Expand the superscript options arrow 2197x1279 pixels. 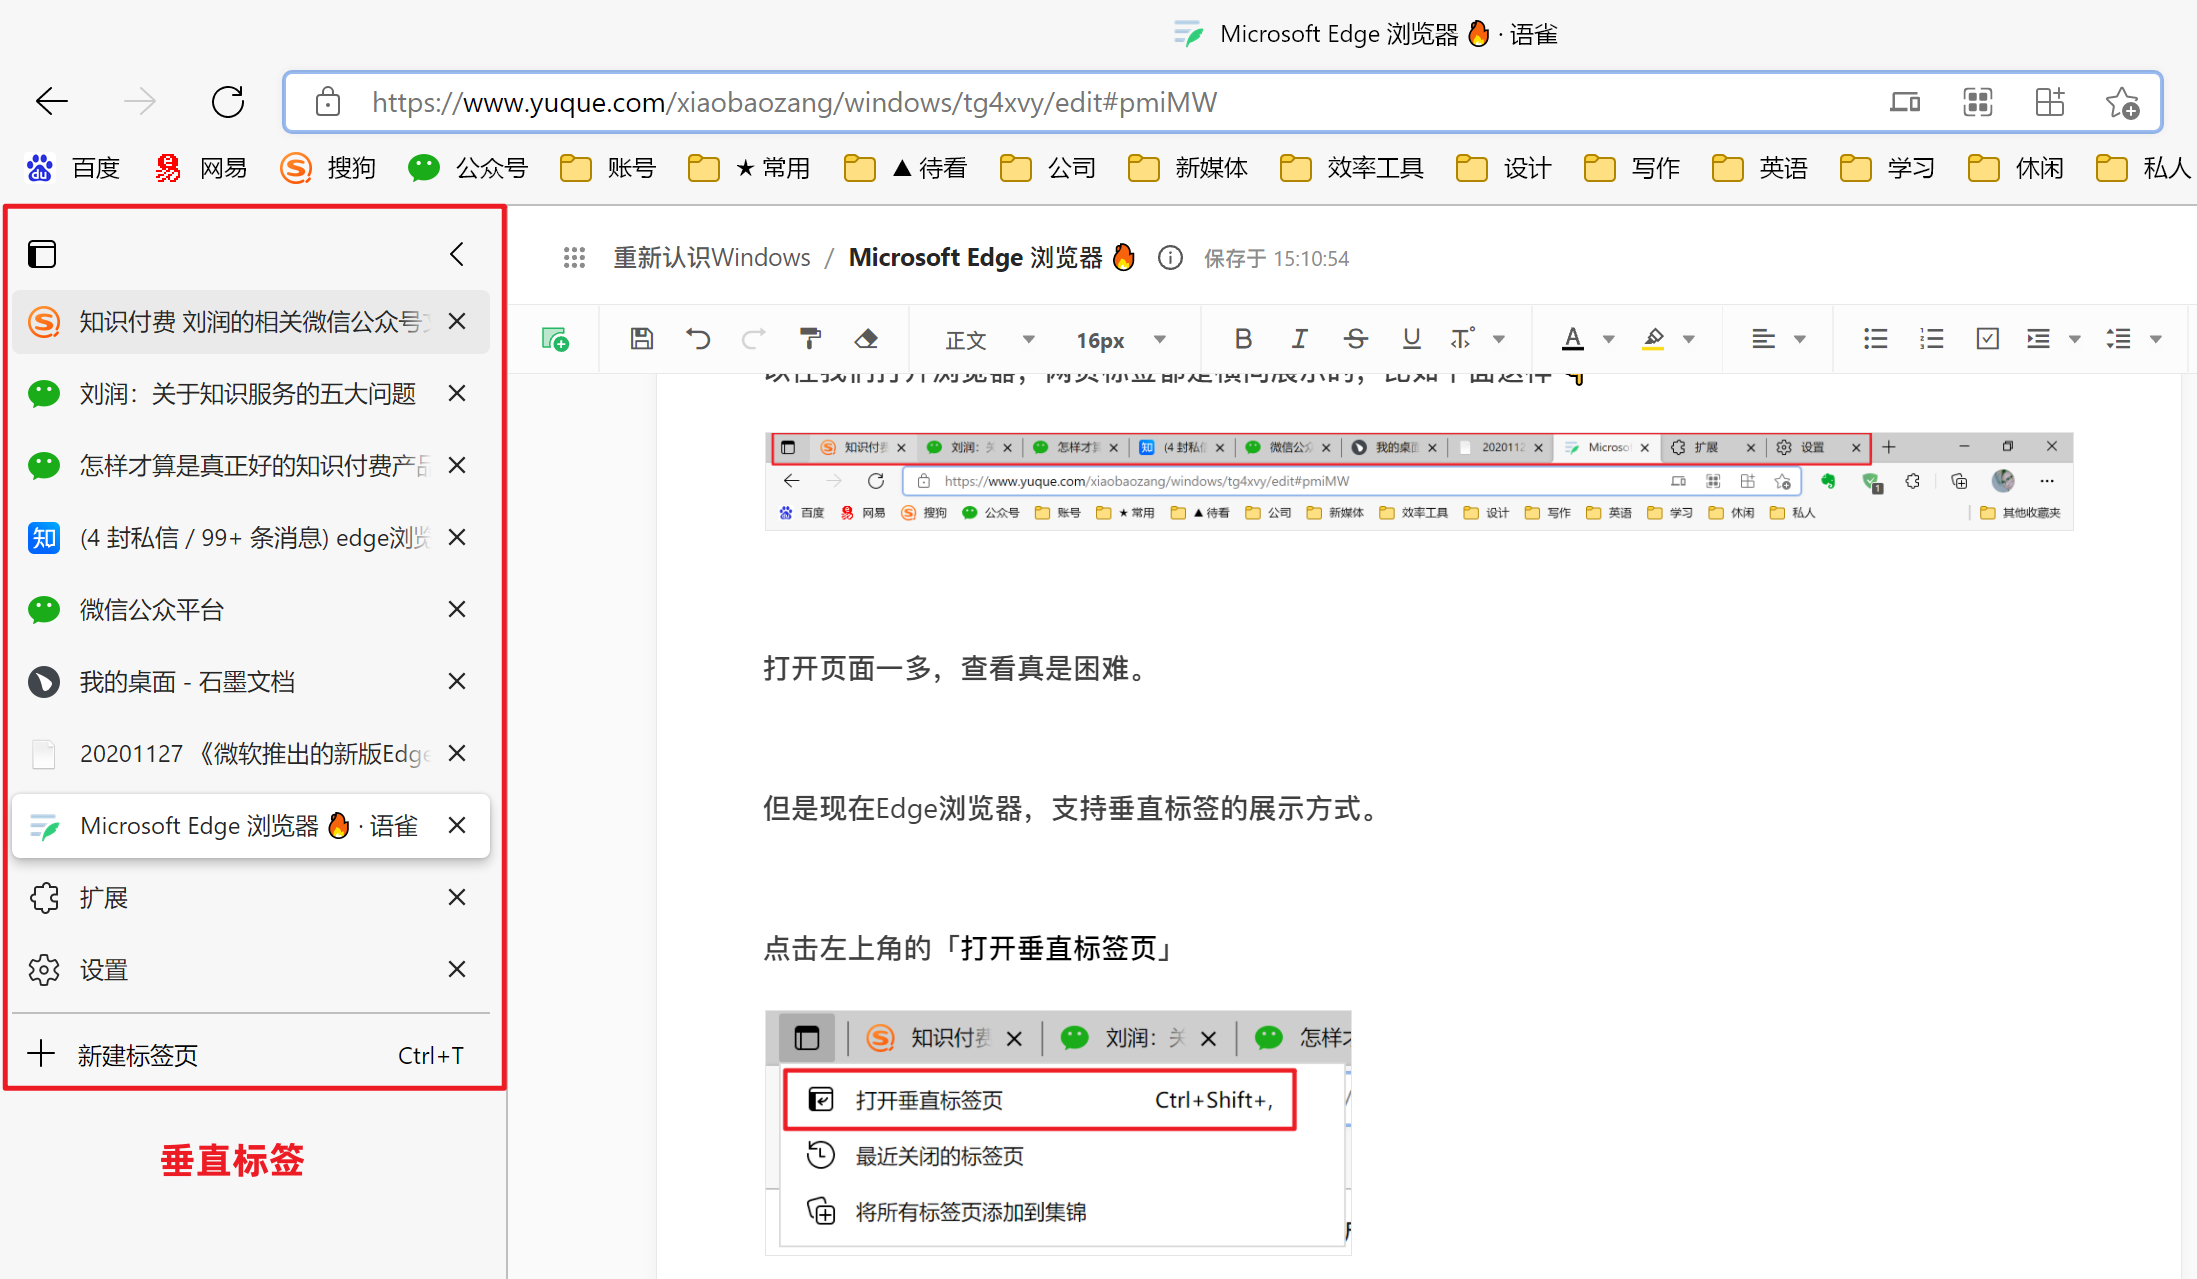point(1499,339)
